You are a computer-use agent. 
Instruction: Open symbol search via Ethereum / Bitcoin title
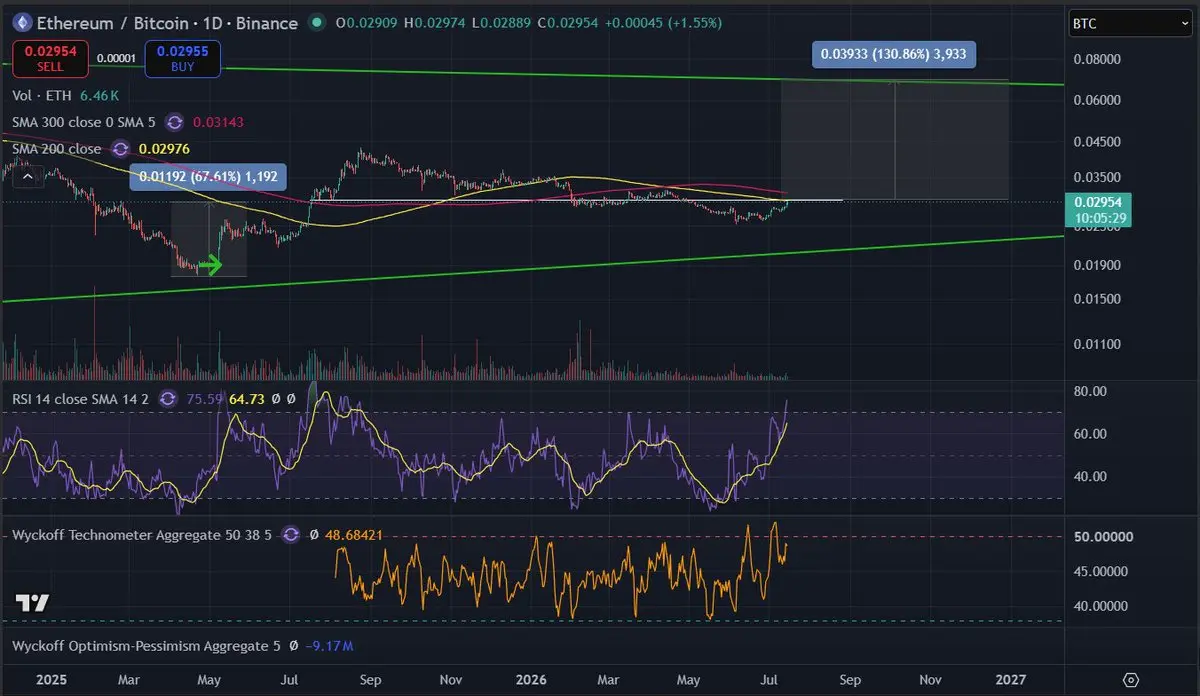167,22
